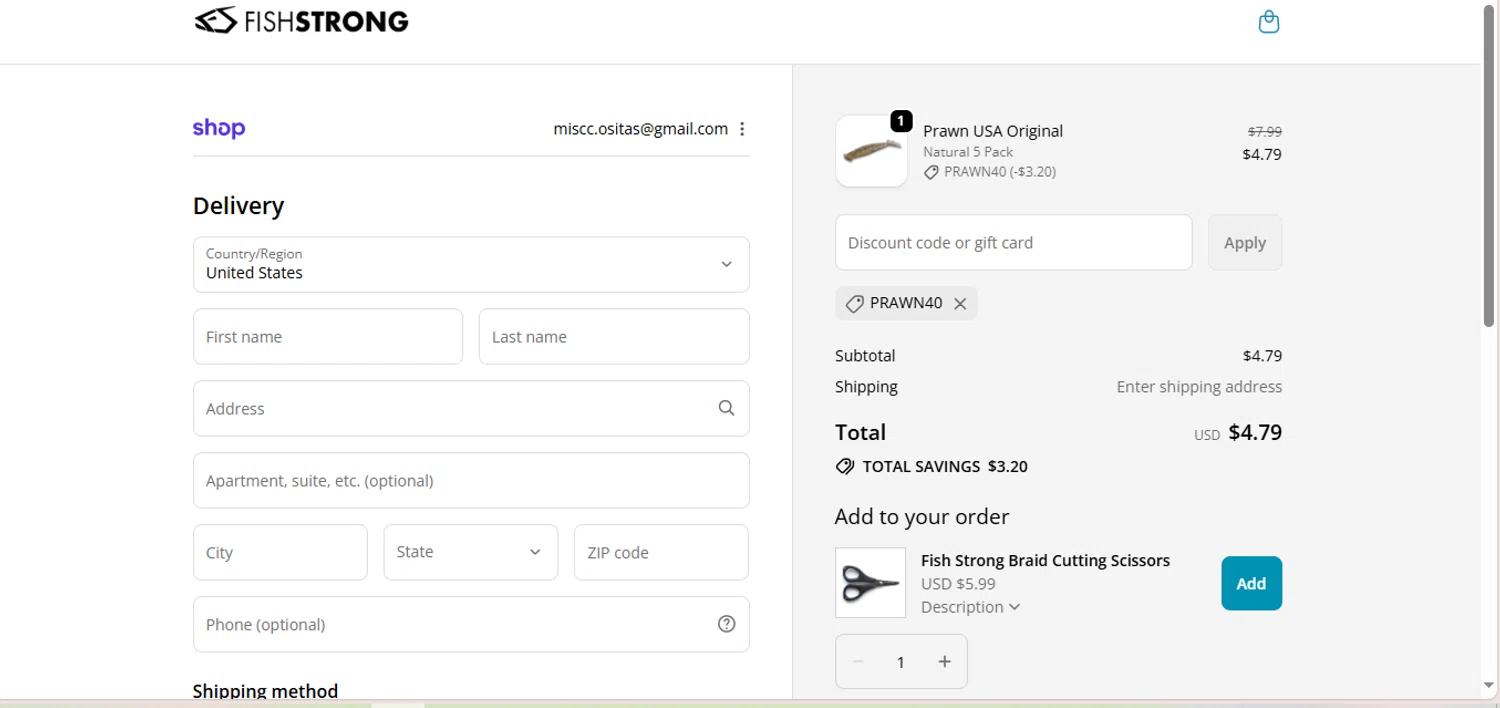Add Braid Cutting Scissors to order
The image size is (1500, 708).
pos(1251,583)
